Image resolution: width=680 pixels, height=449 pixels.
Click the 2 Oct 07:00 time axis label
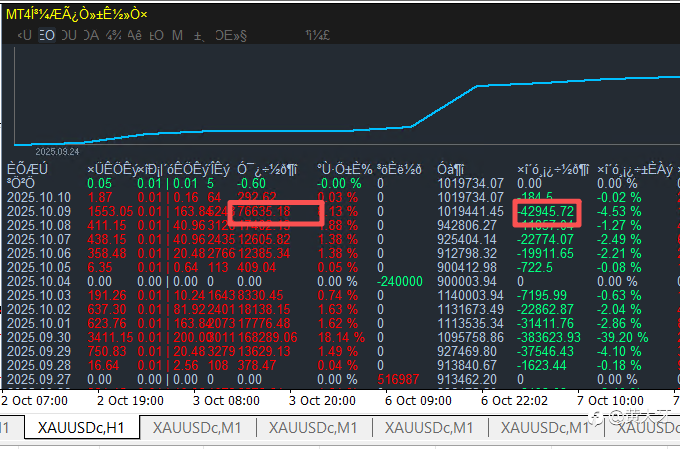tap(34, 400)
